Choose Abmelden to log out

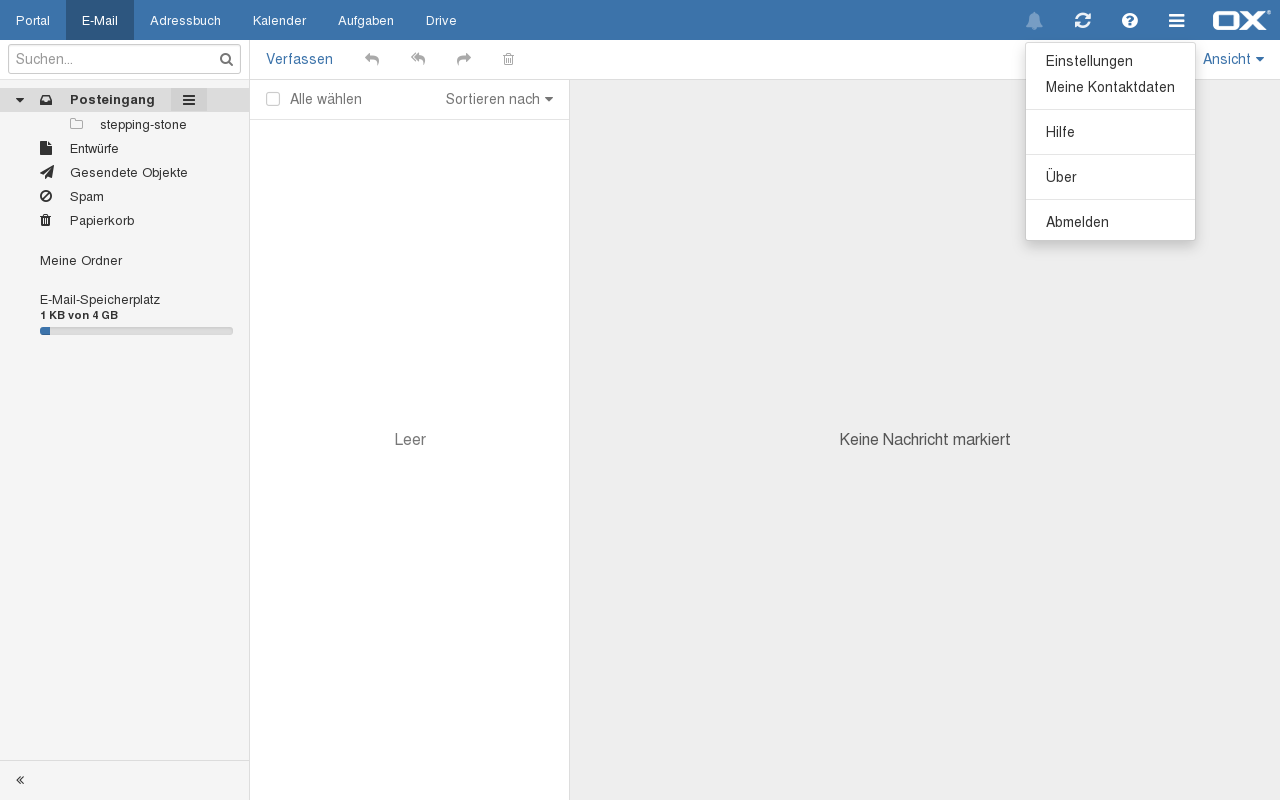(x=1077, y=222)
